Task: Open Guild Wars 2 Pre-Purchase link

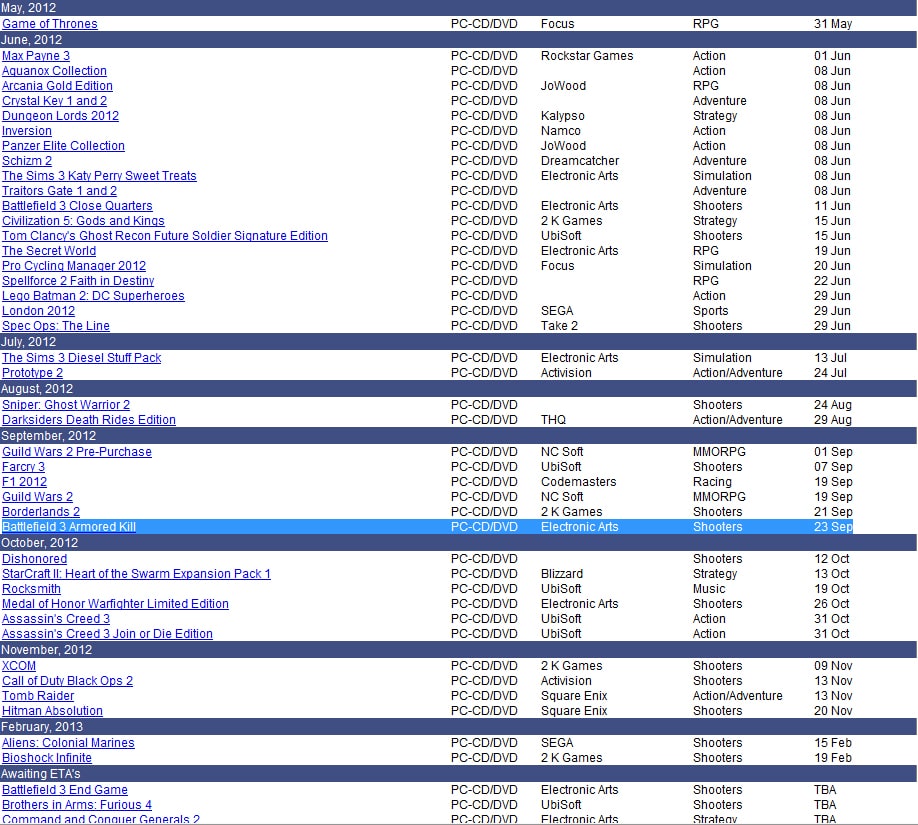Action: pyautogui.click(x=77, y=452)
